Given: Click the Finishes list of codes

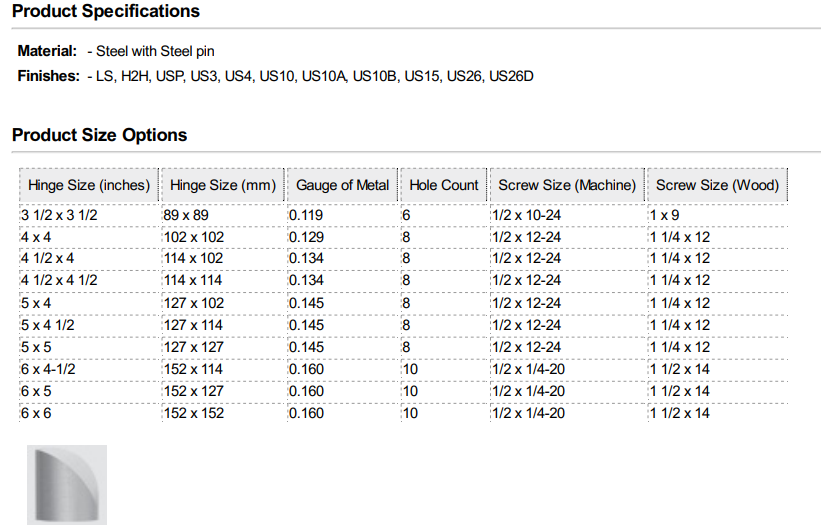Looking at the screenshot, I should click(x=310, y=76).
